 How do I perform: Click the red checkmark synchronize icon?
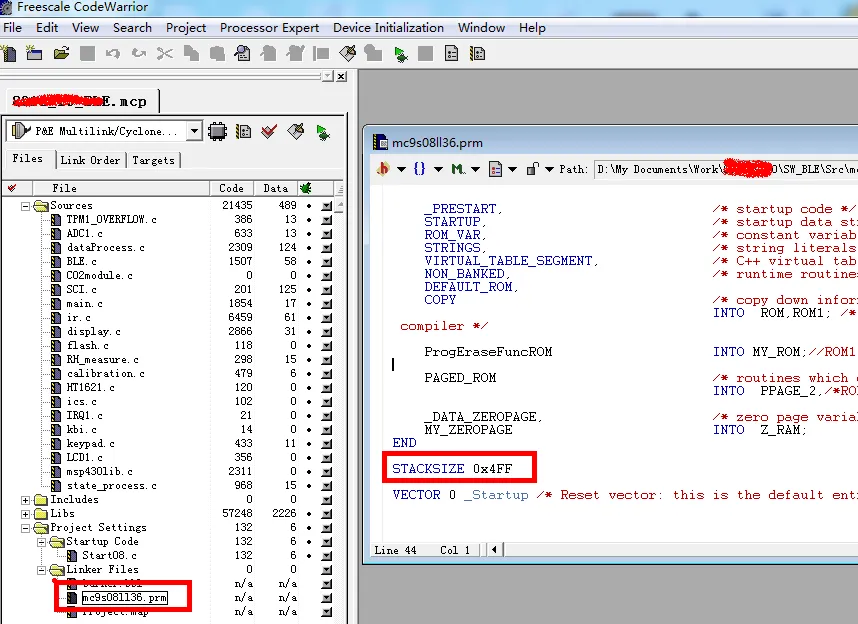pos(269,131)
